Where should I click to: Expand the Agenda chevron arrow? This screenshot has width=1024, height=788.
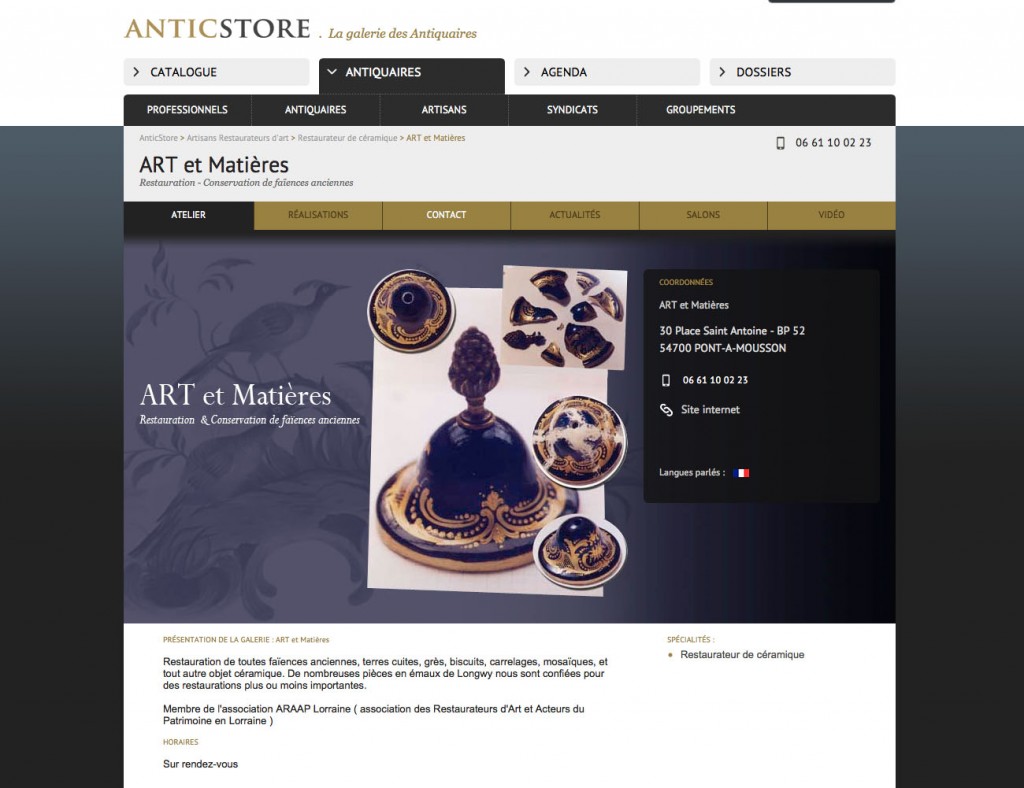click(526, 72)
